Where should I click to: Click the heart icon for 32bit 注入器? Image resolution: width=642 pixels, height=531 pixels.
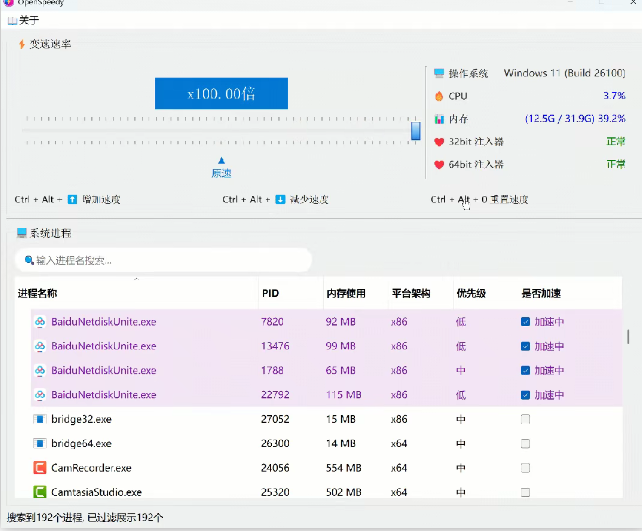[x=439, y=142]
